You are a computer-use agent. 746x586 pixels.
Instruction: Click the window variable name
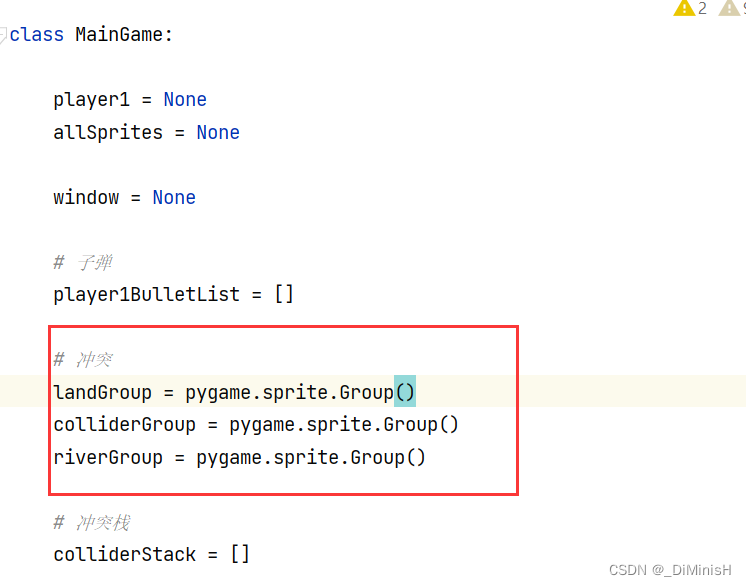pyautogui.click(x=86, y=197)
